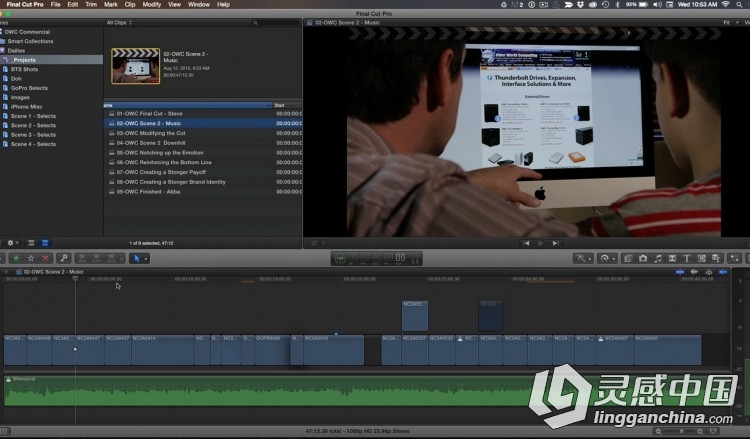Sort list by the Start column header
The image size is (750, 439).
click(x=287, y=105)
